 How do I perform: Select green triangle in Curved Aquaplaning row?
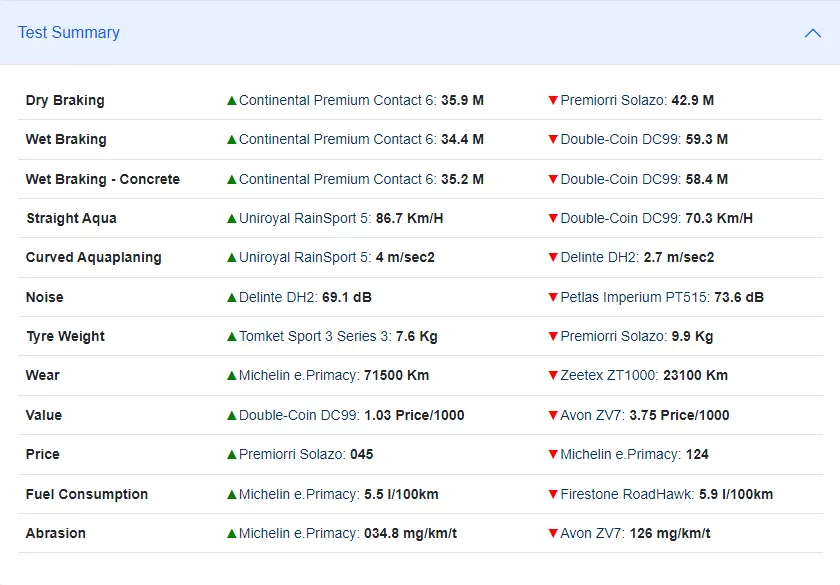232,257
